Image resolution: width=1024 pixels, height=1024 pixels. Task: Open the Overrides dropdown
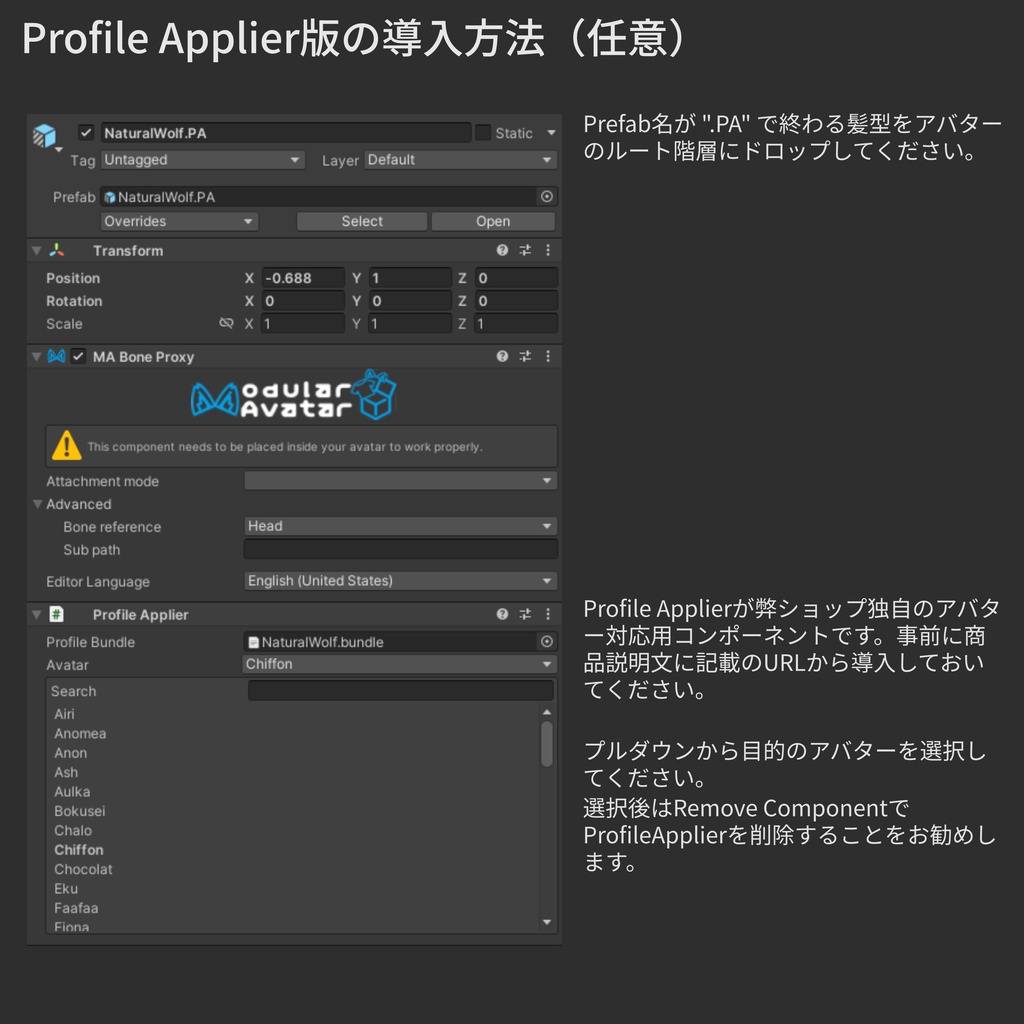[180, 221]
